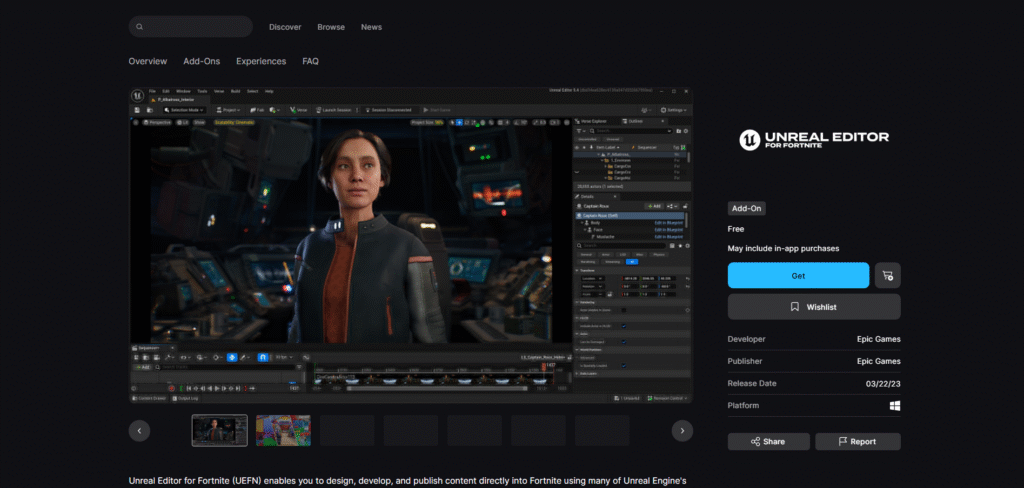Screen dimensions: 1024x488
Task: Open the Developer's Epic Games link
Action: point(878,339)
